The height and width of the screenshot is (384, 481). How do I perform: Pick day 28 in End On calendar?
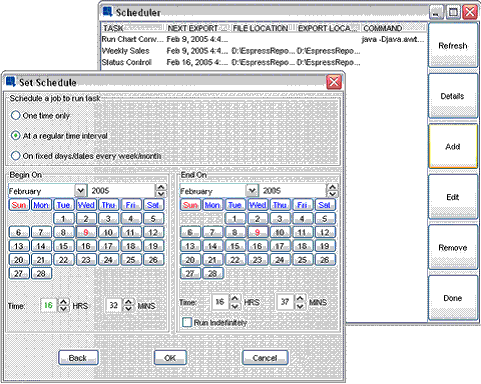pos(212,273)
